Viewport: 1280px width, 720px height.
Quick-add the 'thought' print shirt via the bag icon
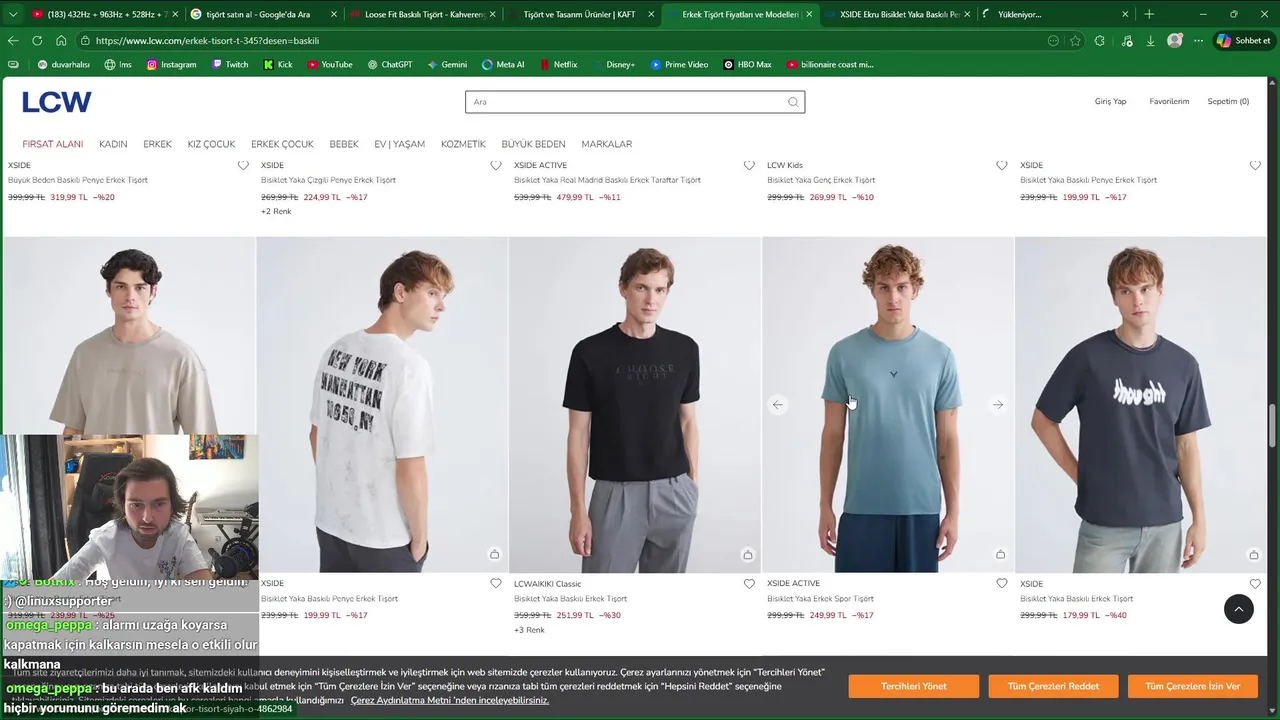pos(1253,555)
